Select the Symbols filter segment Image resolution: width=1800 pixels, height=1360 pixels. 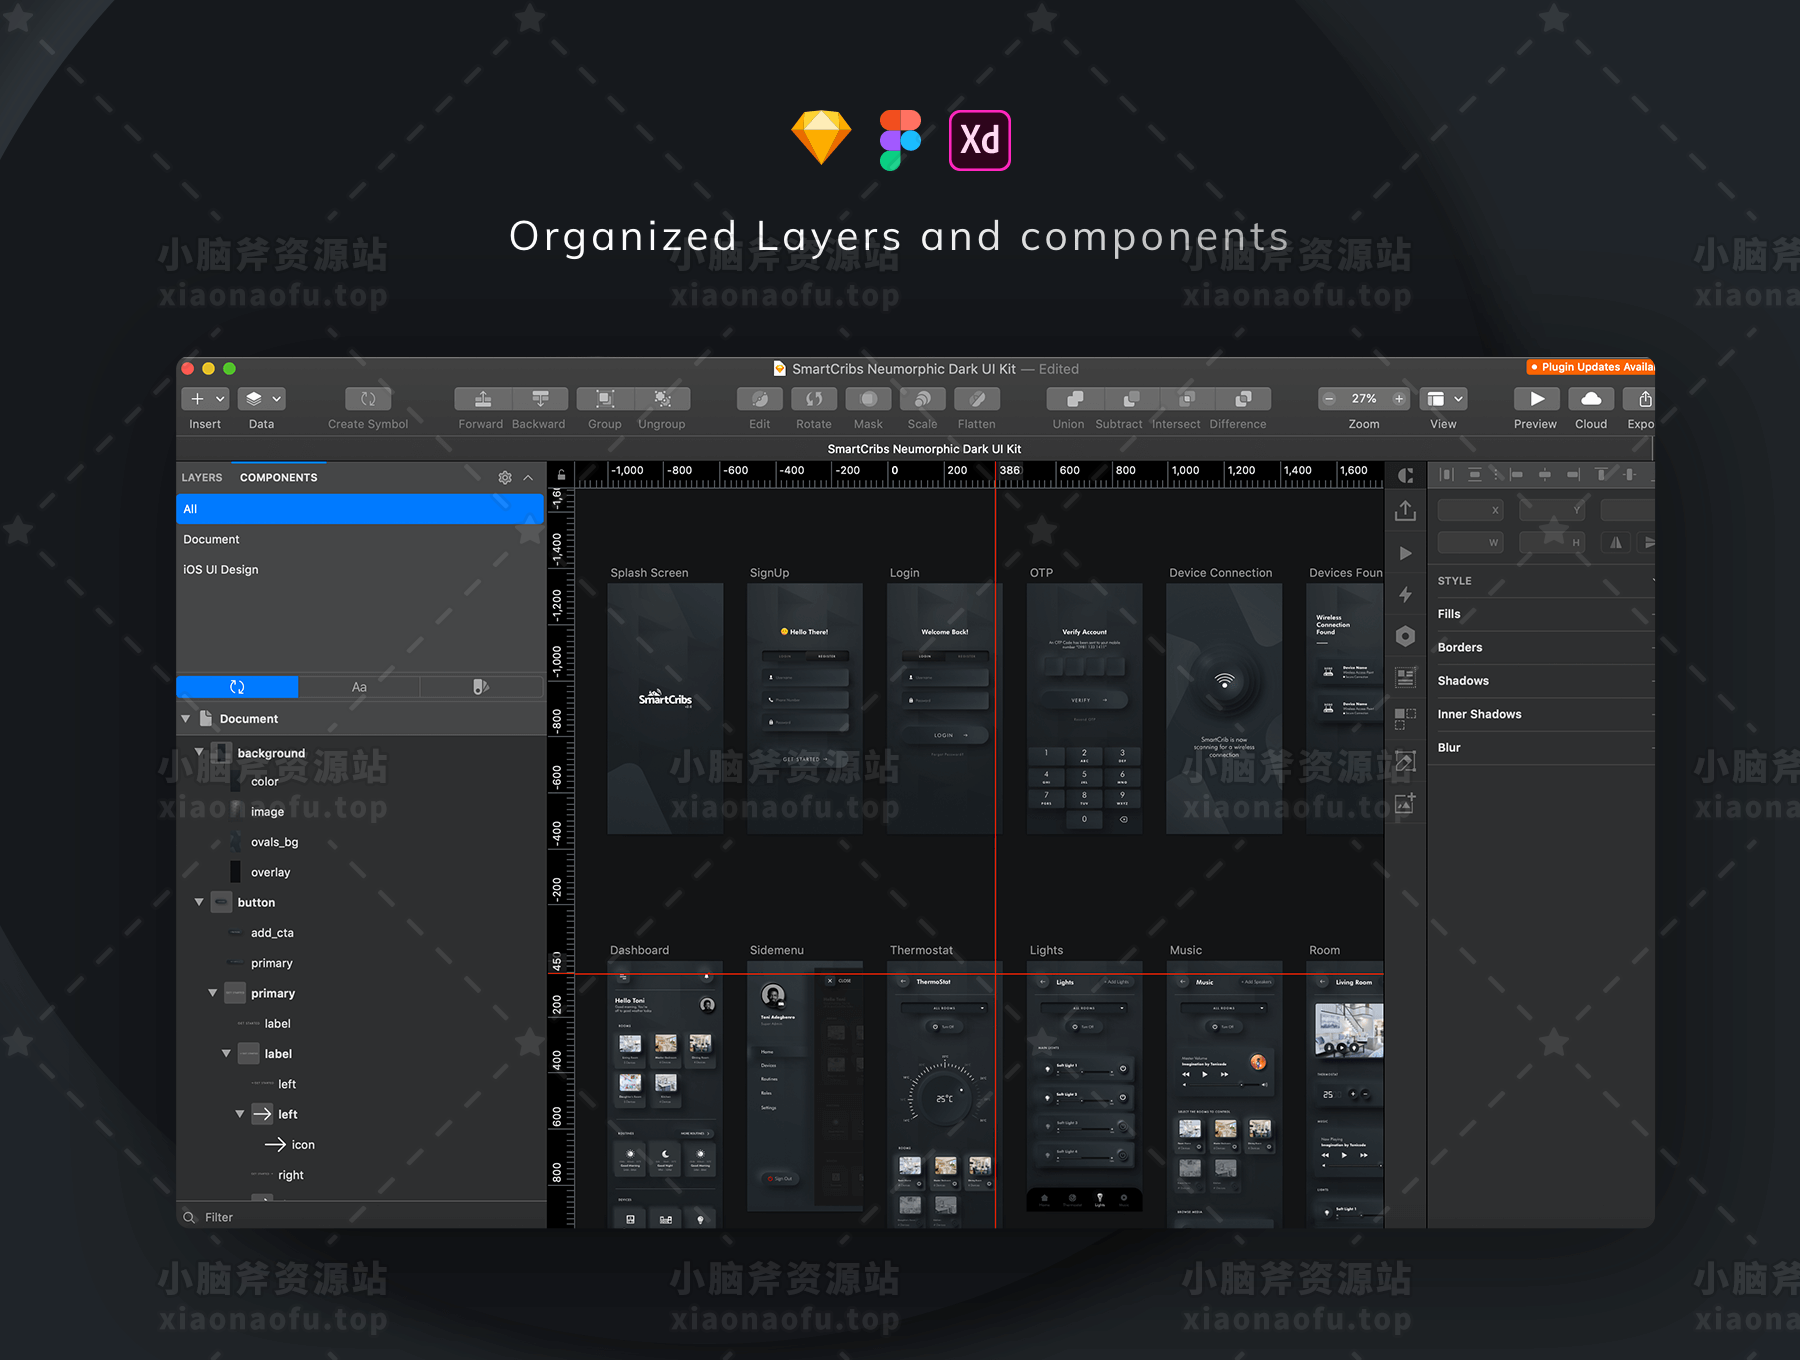237,687
